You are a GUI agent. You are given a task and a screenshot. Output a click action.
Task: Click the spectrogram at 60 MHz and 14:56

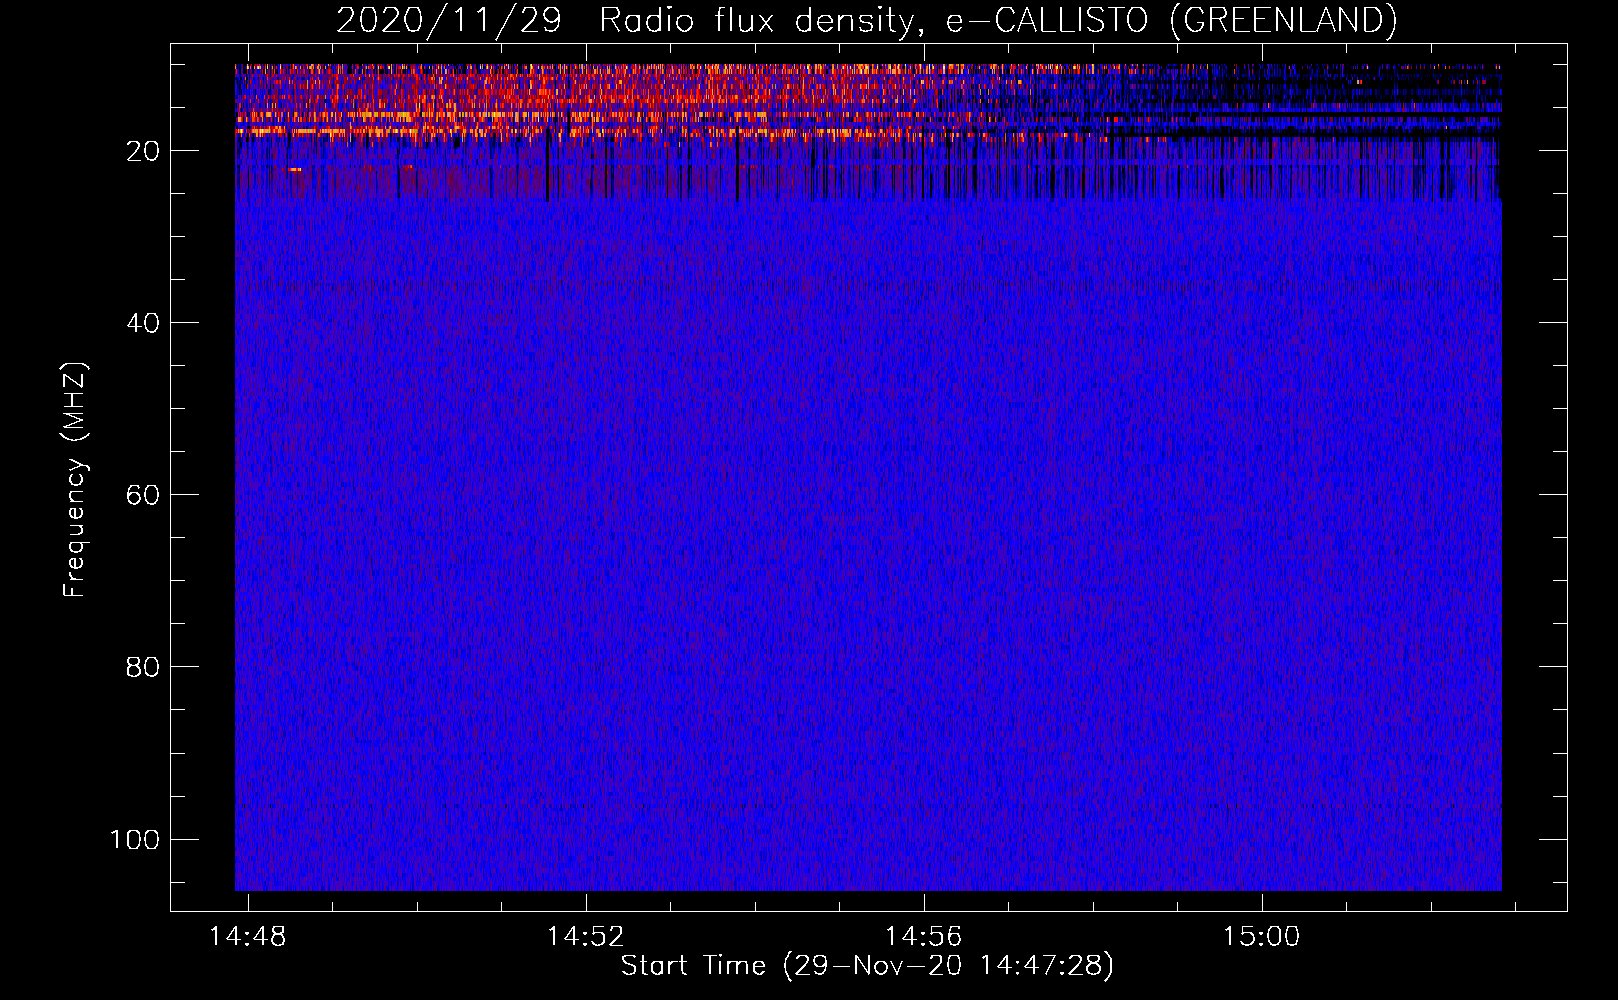923,494
